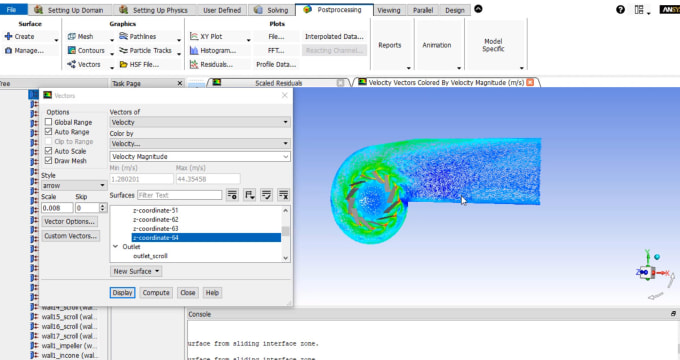Image resolution: width=680 pixels, height=360 pixels.
Task: Open the Profile Data plot option
Action: (276, 65)
